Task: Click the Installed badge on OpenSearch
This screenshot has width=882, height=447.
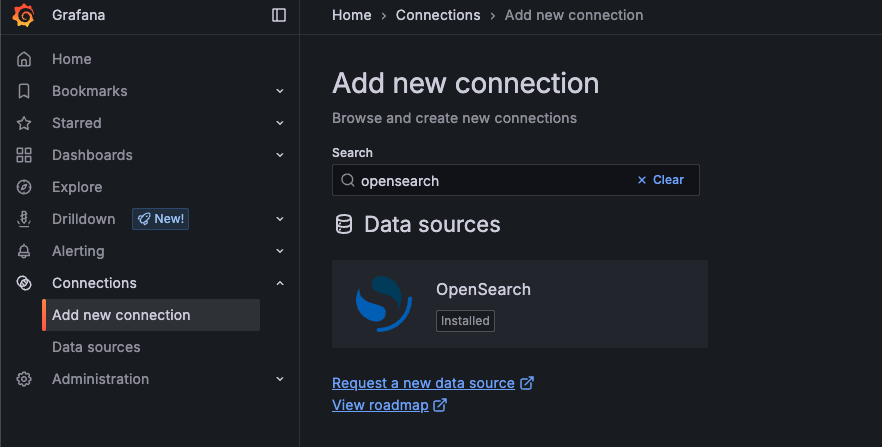Action: (x=465, y=321)
